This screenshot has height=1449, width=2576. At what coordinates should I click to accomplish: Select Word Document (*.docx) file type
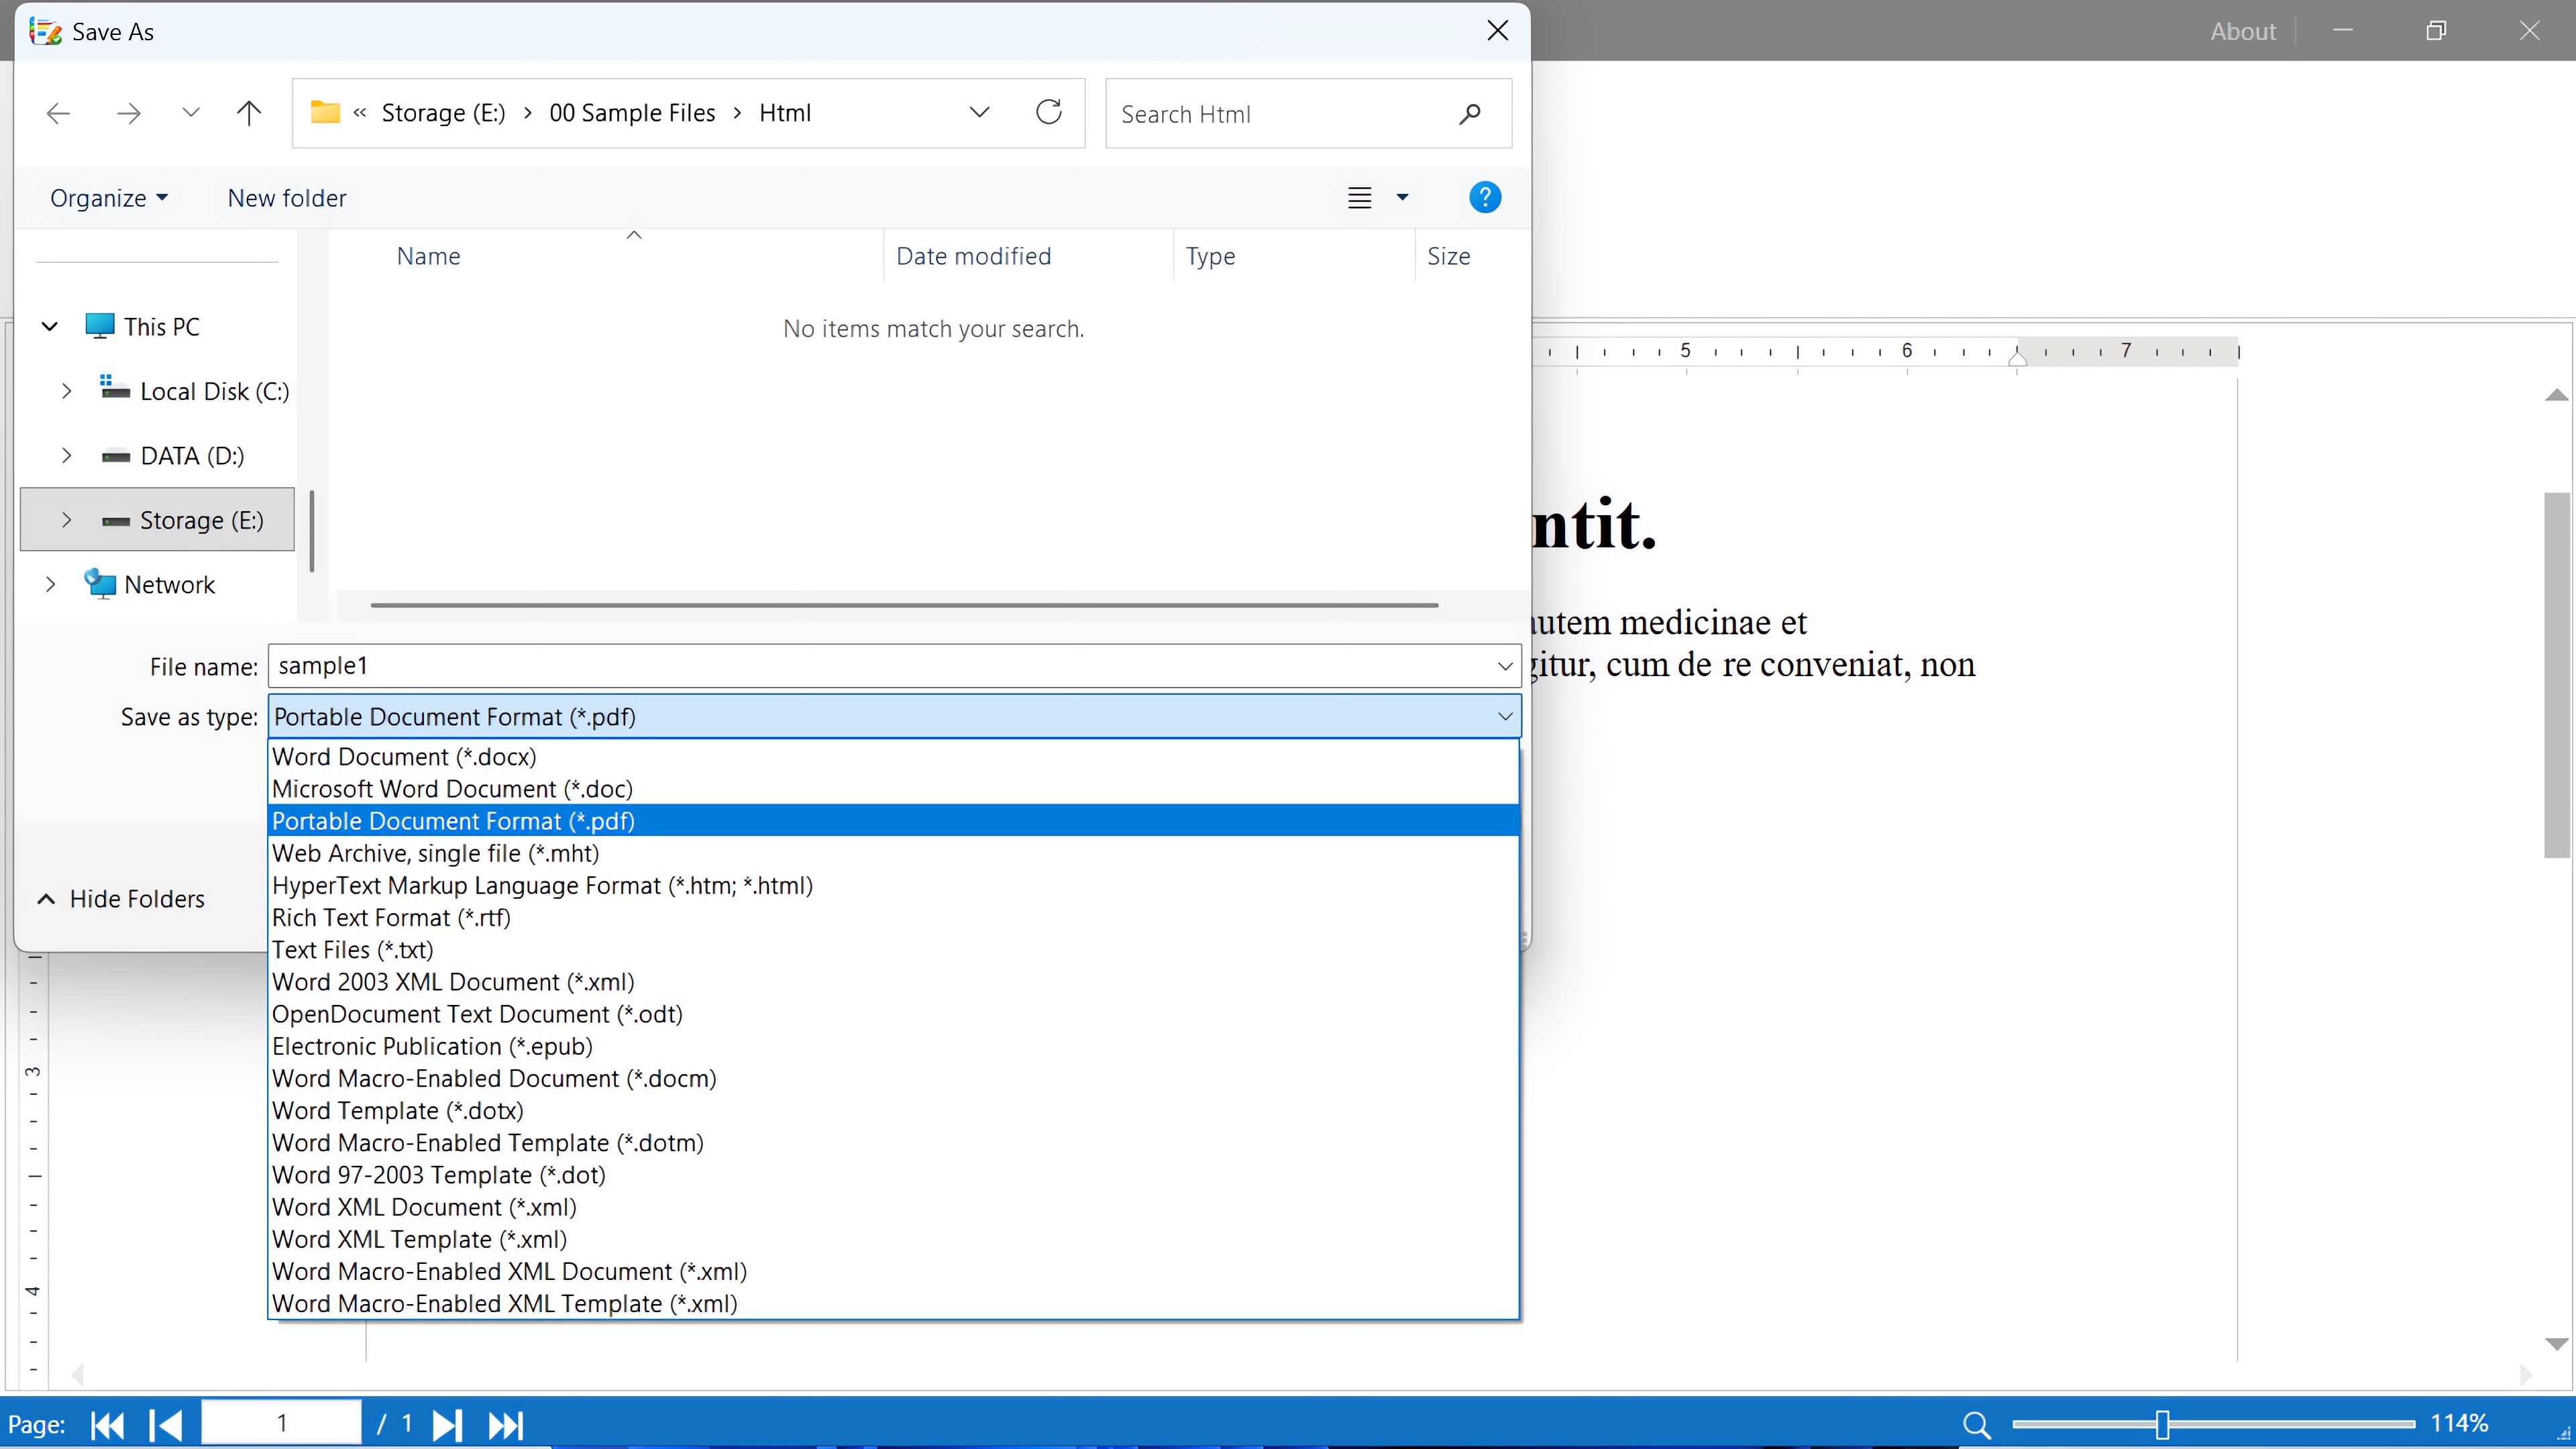(404, 757)
